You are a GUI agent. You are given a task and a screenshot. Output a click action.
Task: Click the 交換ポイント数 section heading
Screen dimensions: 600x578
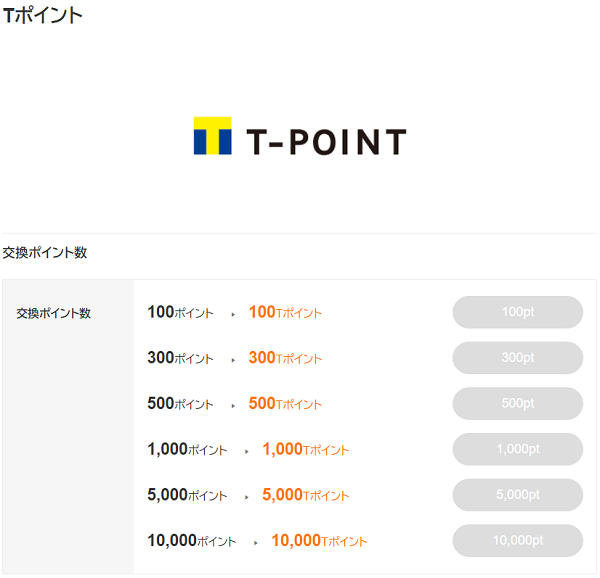point(45,252)
